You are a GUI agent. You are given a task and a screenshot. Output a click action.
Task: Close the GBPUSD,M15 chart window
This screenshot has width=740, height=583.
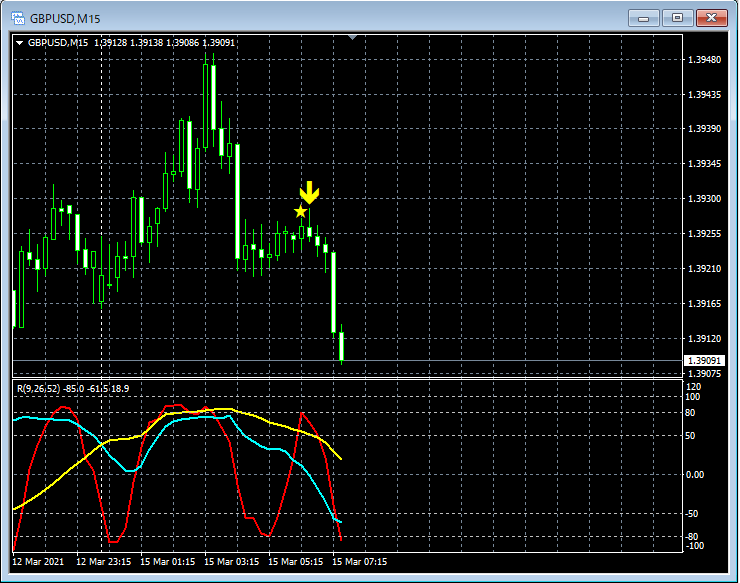712,18
